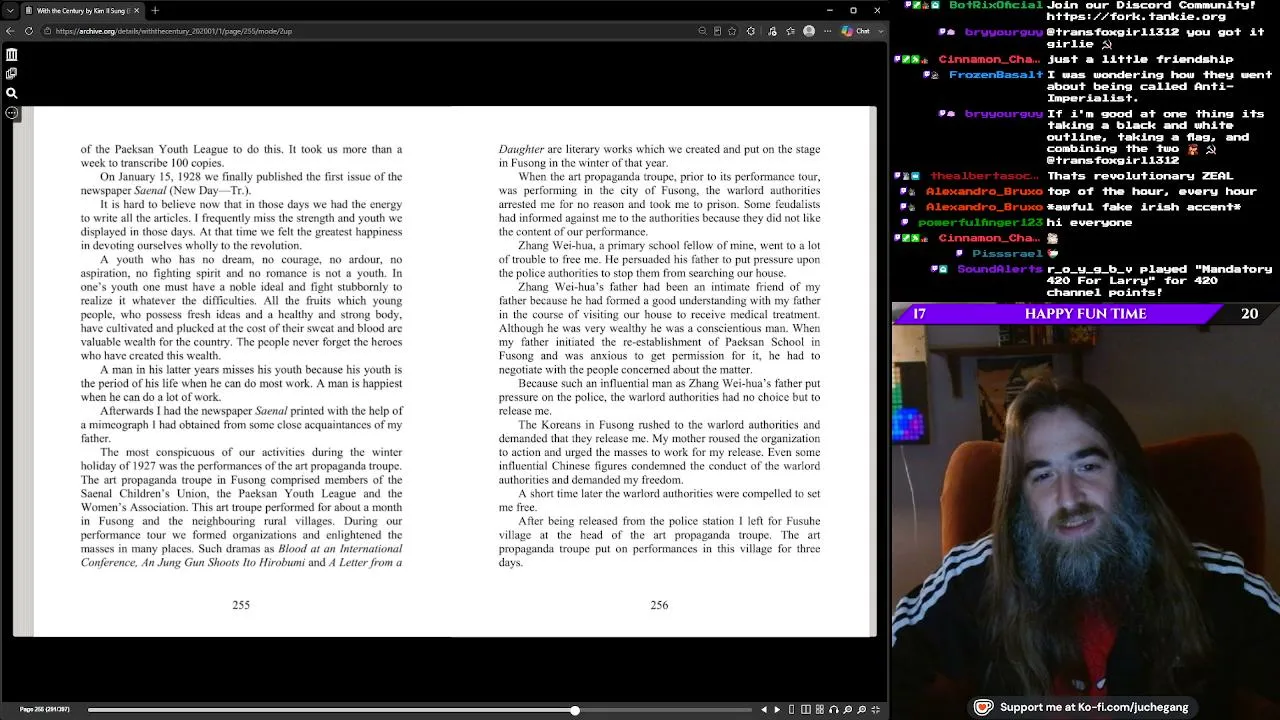Flip to the next page with right arrow

777,710
